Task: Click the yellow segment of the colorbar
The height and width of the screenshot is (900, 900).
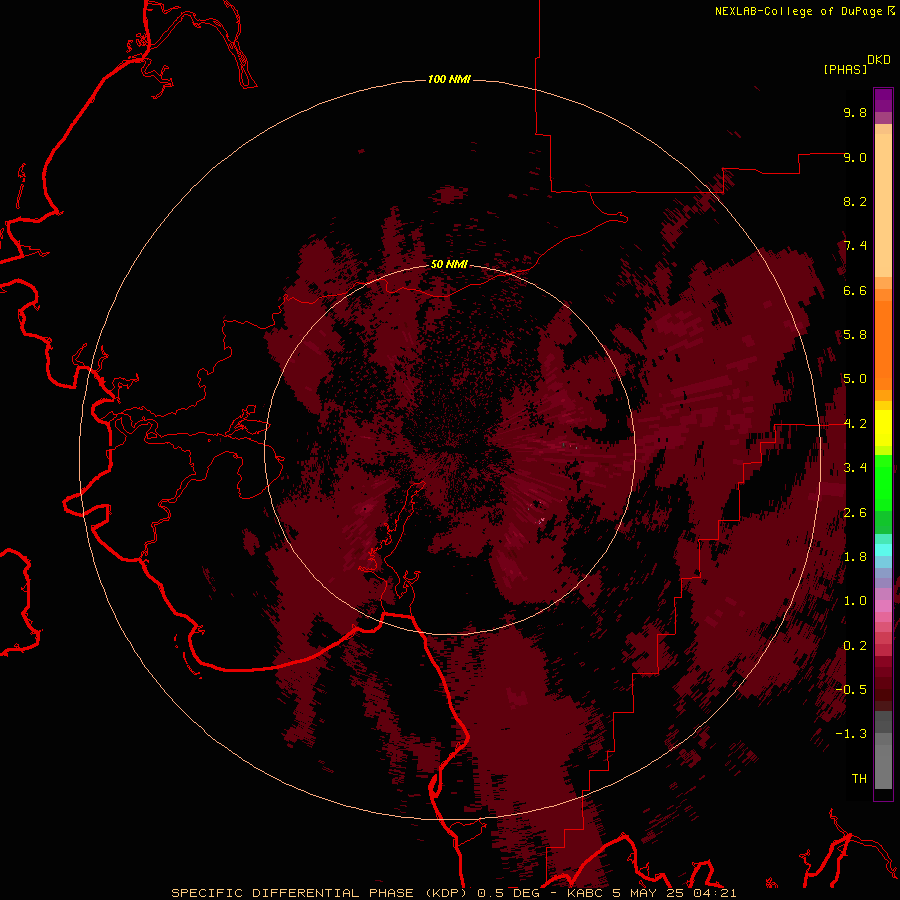Action: [x=883, y=428]
